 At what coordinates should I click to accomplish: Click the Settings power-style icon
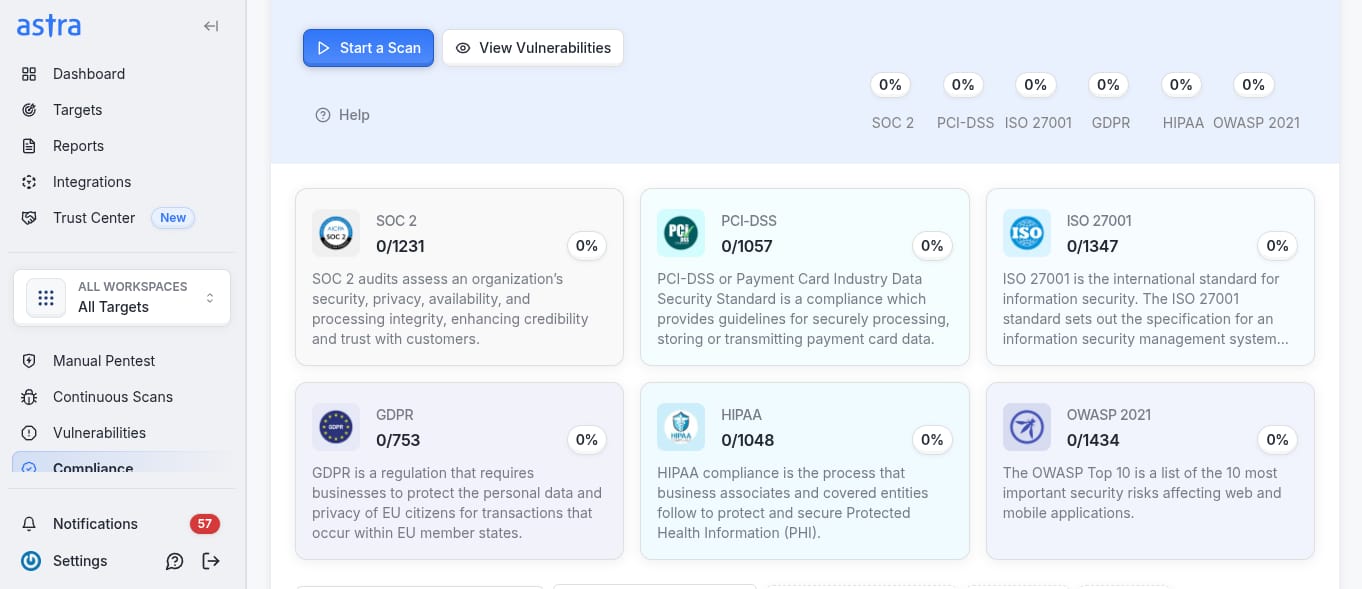(31, 561)
